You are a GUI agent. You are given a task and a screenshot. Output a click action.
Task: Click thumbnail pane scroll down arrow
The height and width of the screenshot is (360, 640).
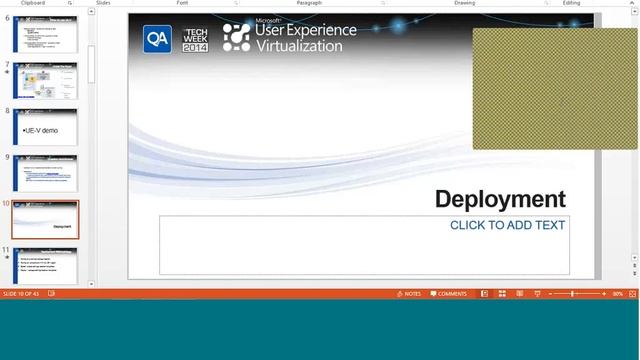(x=91, y=284)
